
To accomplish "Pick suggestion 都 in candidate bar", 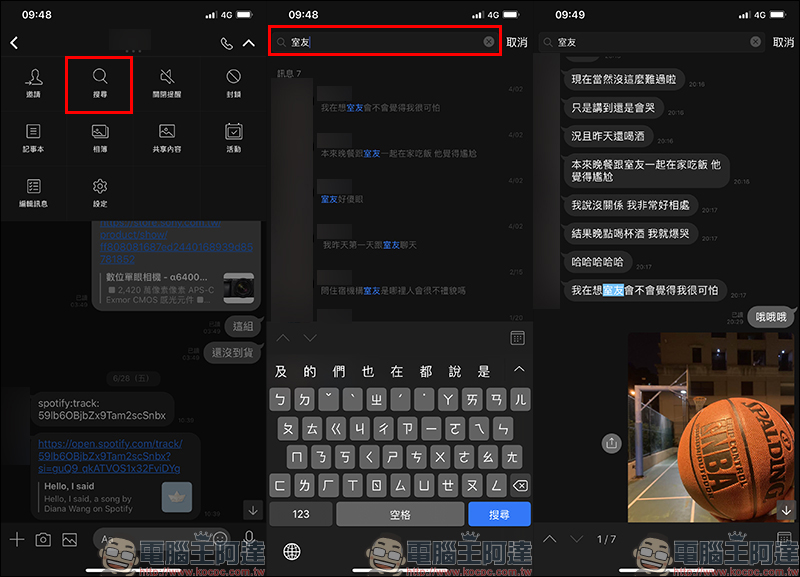I will (x=426, y=371).
